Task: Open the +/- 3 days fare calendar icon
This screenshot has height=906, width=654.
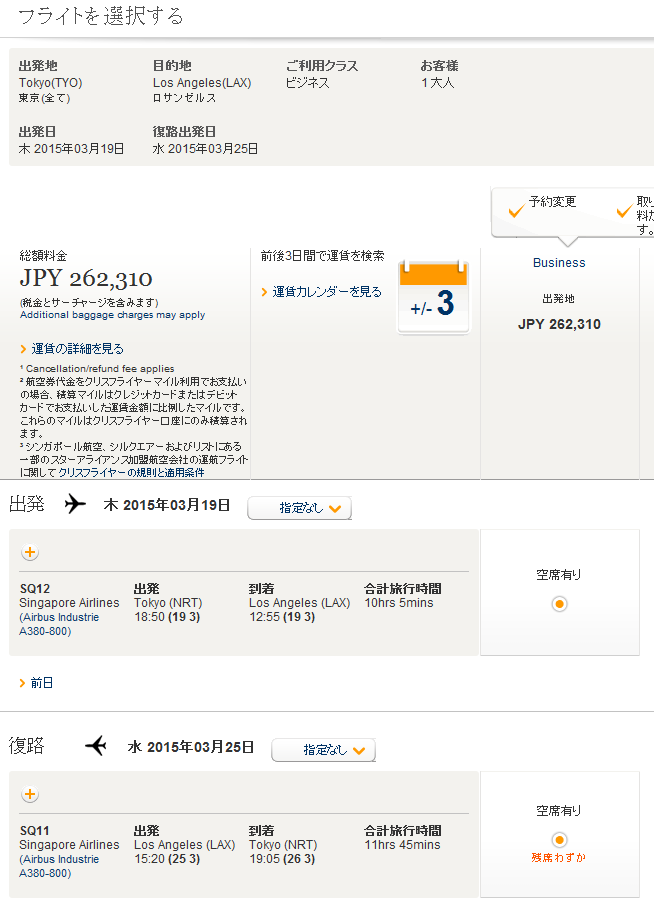Action: pos(433,298)
